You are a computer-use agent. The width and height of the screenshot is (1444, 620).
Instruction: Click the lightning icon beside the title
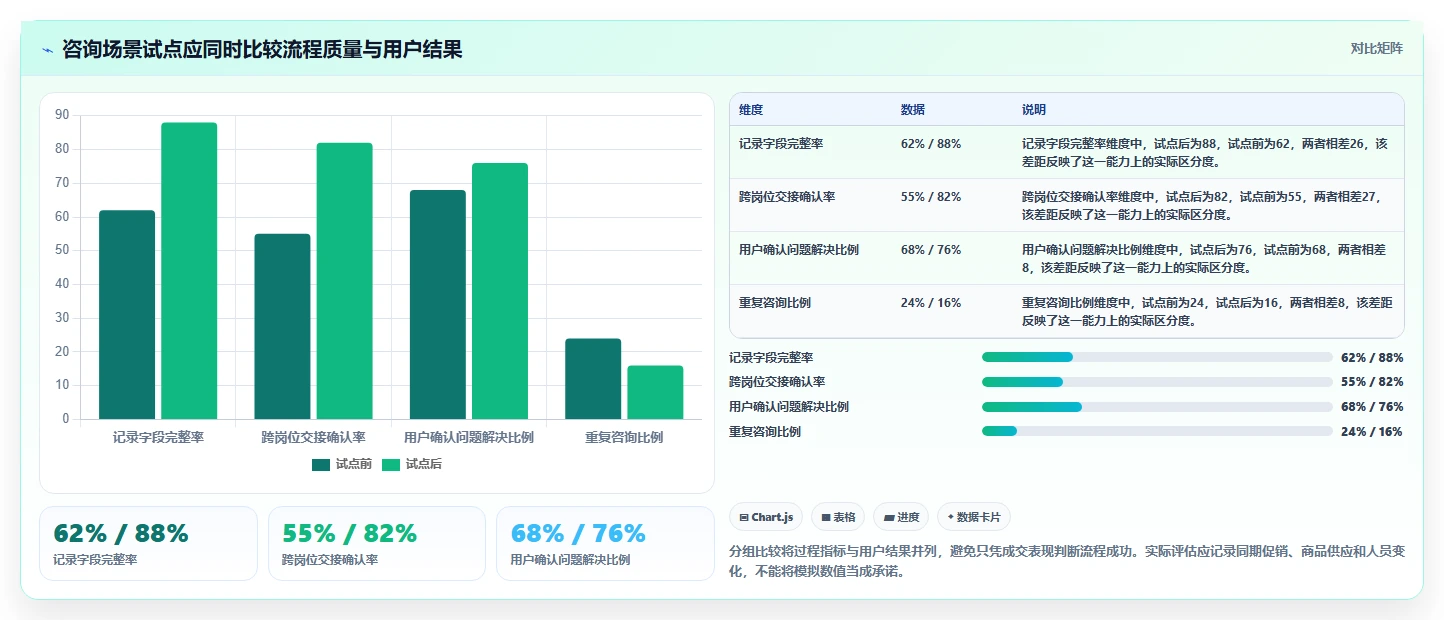tap(47, 50)
